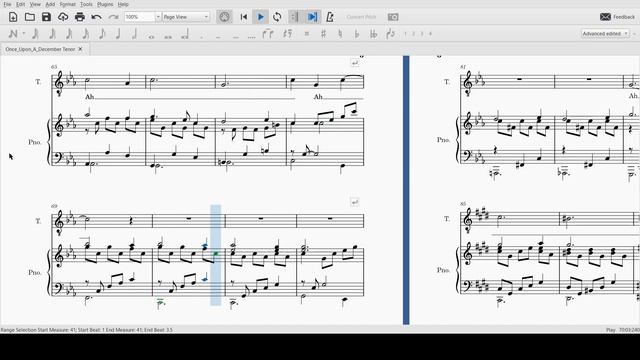
Task: Toggle Concert Pitch
Action: pyautogui.click(x=361, y=17)
